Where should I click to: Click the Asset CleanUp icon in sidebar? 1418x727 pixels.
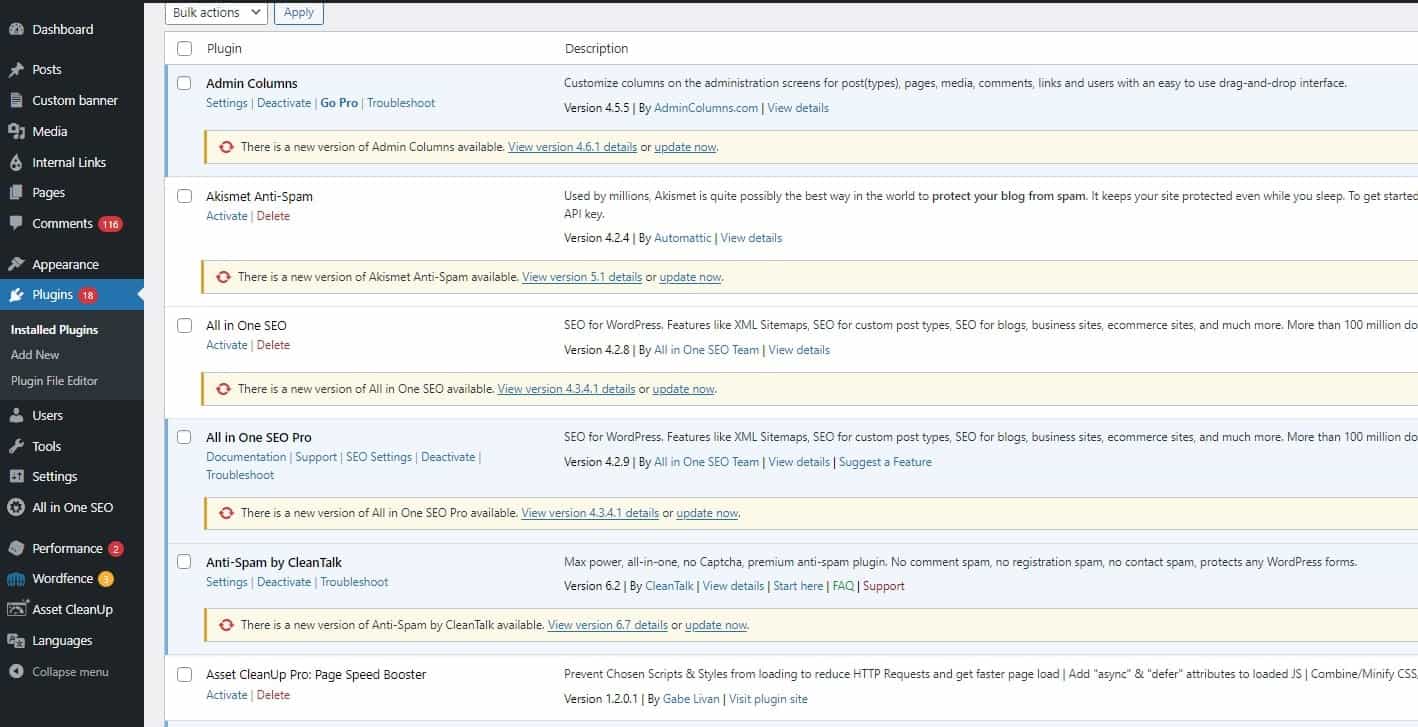pos(16,610)
